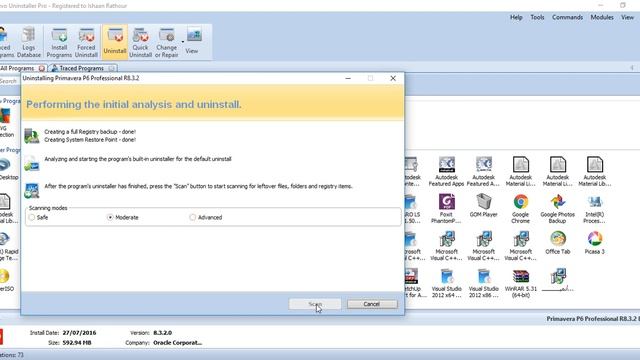The height and width of the screenshot is (360, 640).
Task: Select Google Photos Backup program icon
Action: [x=558, y=209]
